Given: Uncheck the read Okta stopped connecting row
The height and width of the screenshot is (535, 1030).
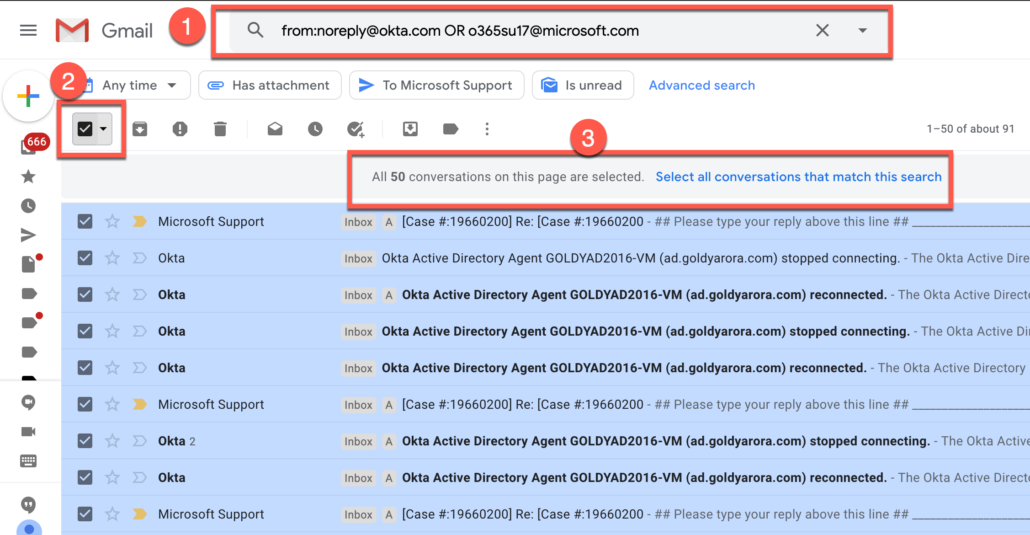Looking at the screenshot, I should pyautogui.click(x=85, y=258).
